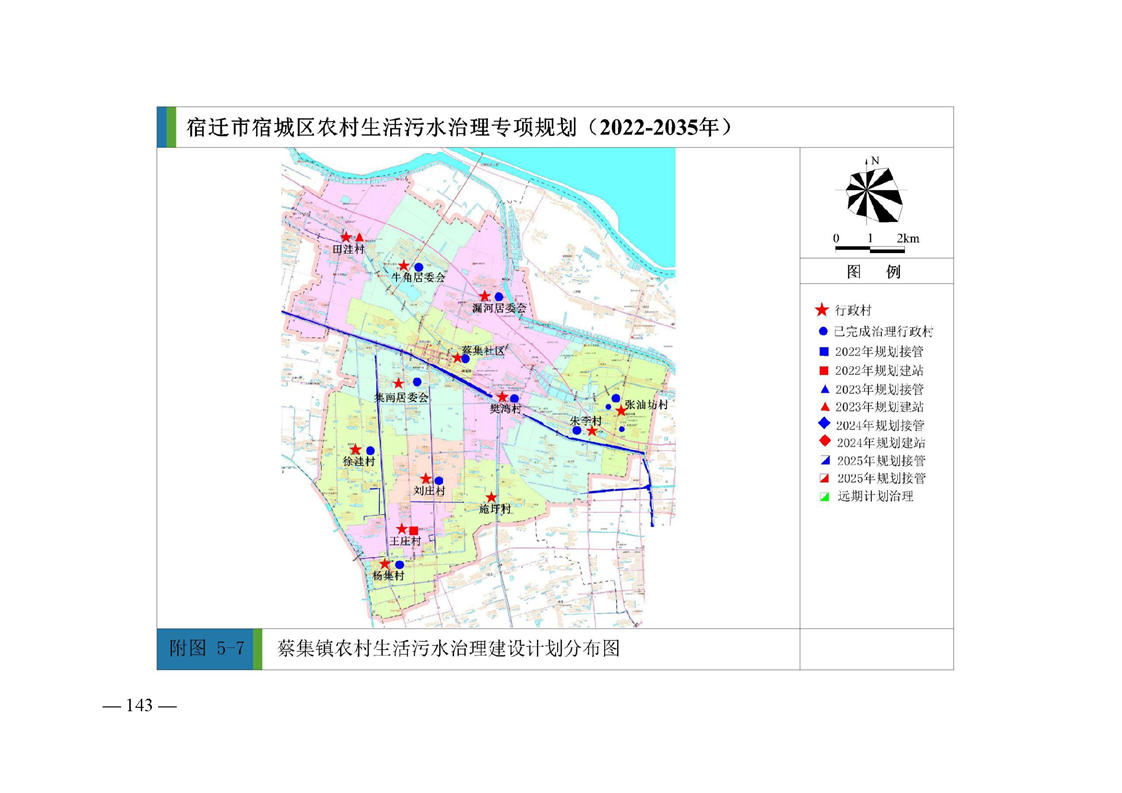Click the red star legend symbol for 行政村

[822, 311]
